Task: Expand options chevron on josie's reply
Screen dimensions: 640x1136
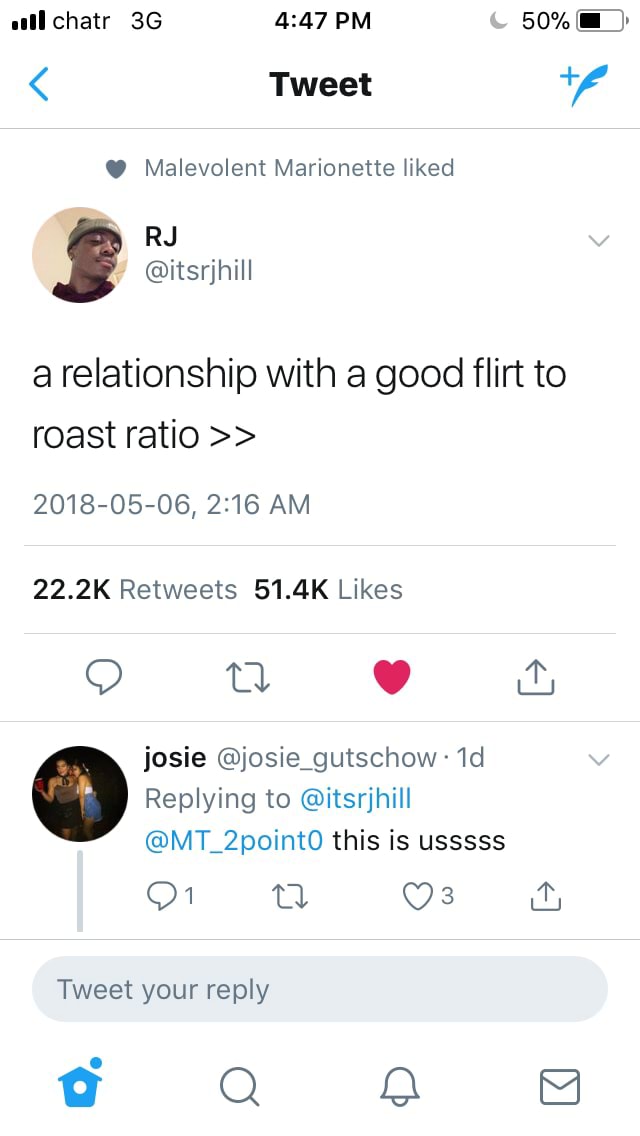Action: coord(598,760)
